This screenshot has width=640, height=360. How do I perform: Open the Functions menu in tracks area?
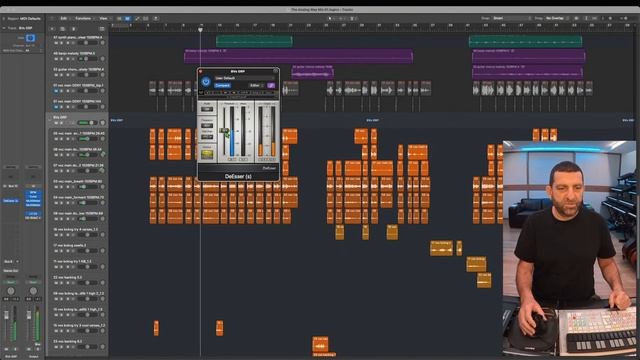(x=83, y=18)
